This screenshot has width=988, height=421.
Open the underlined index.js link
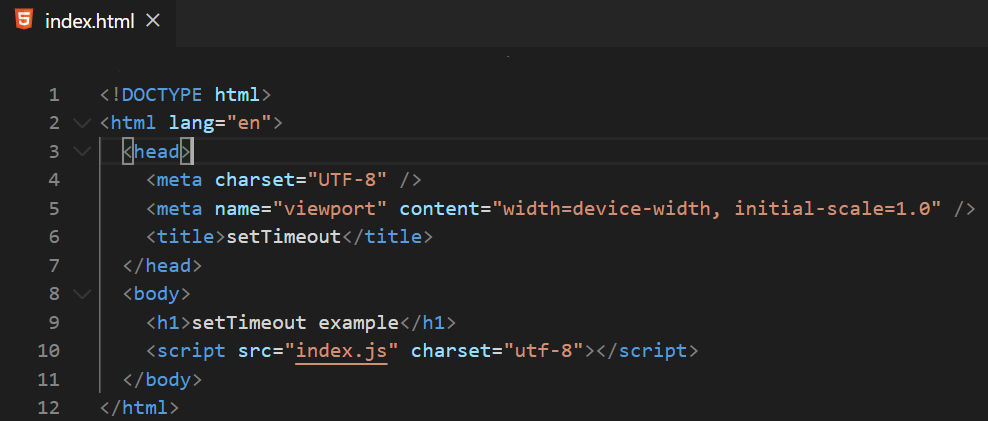pyautogui.click(x=341, y=351)
